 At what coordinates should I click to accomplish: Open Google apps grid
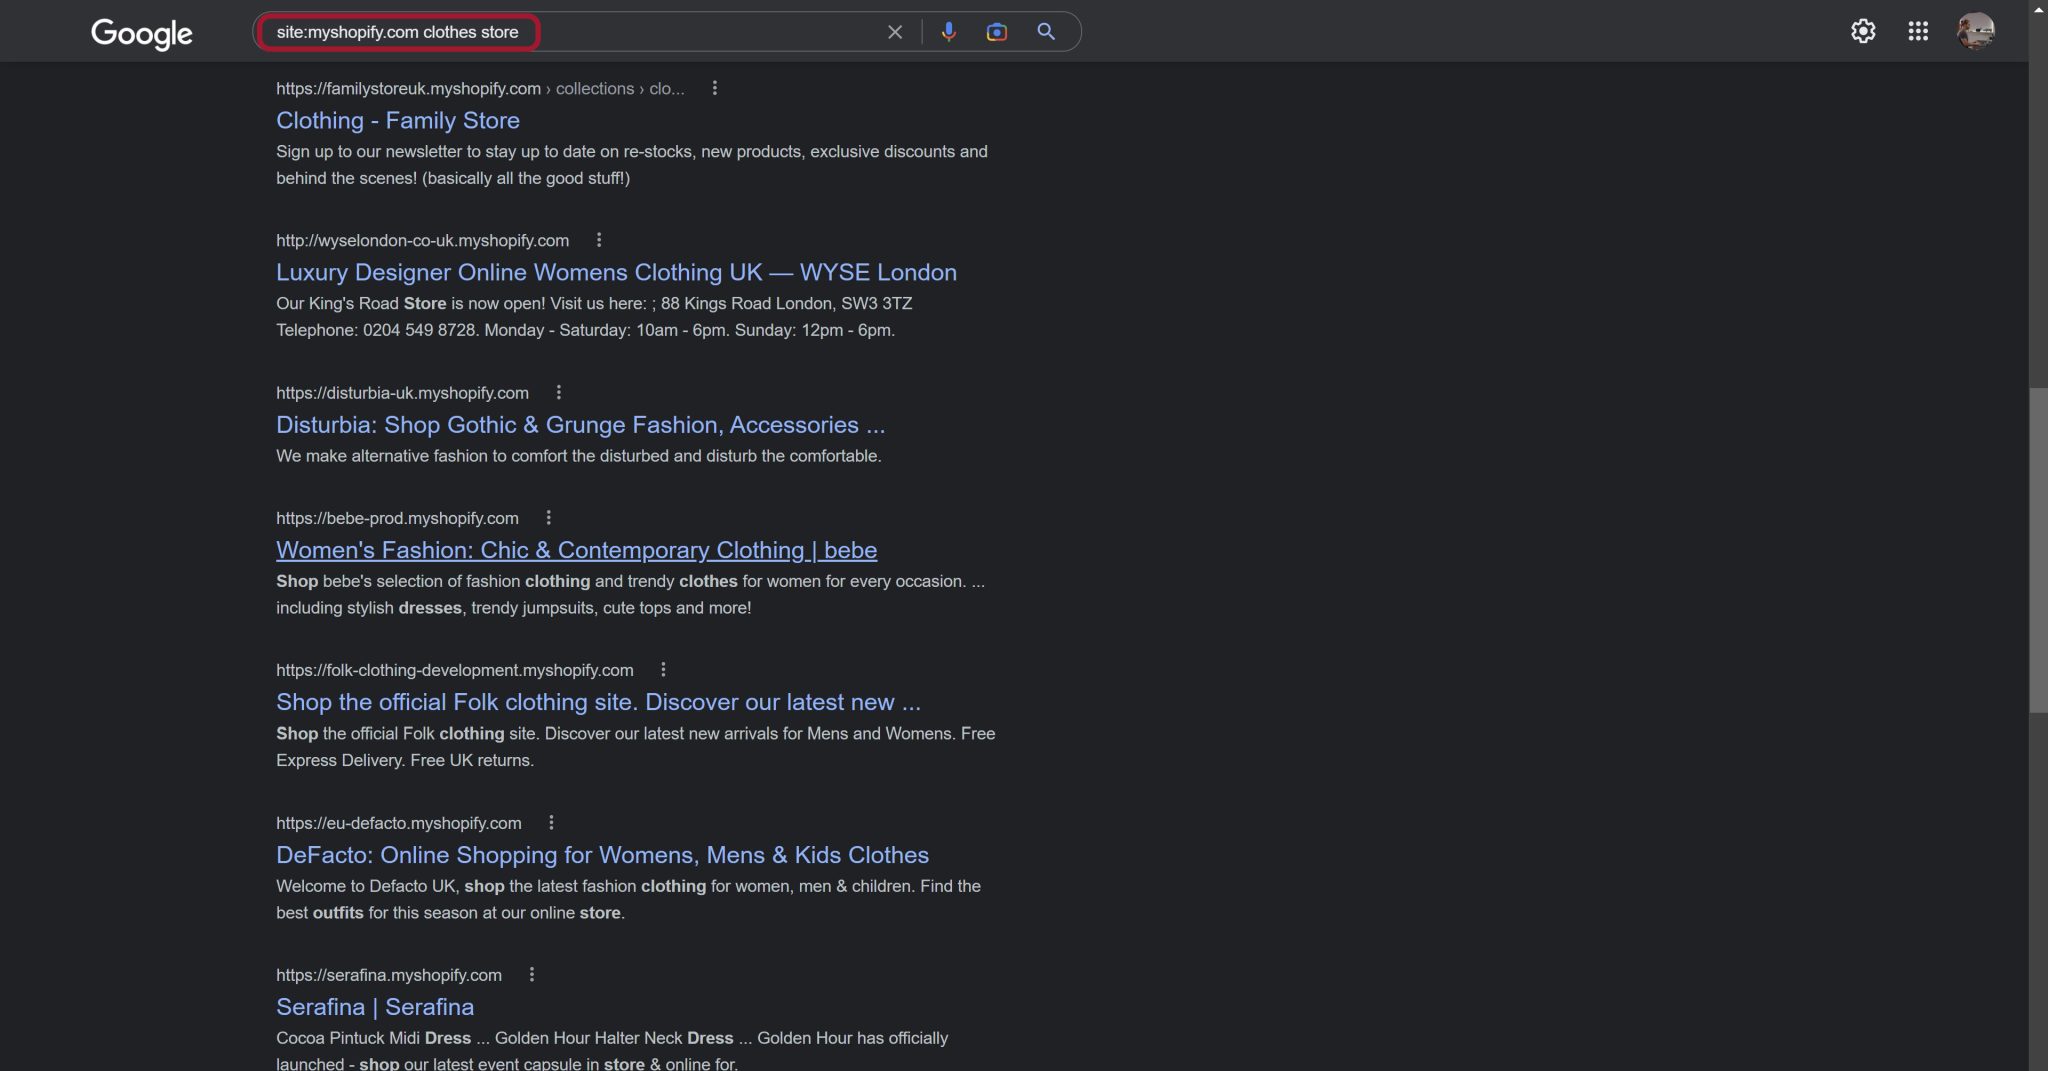point(1917,31)
